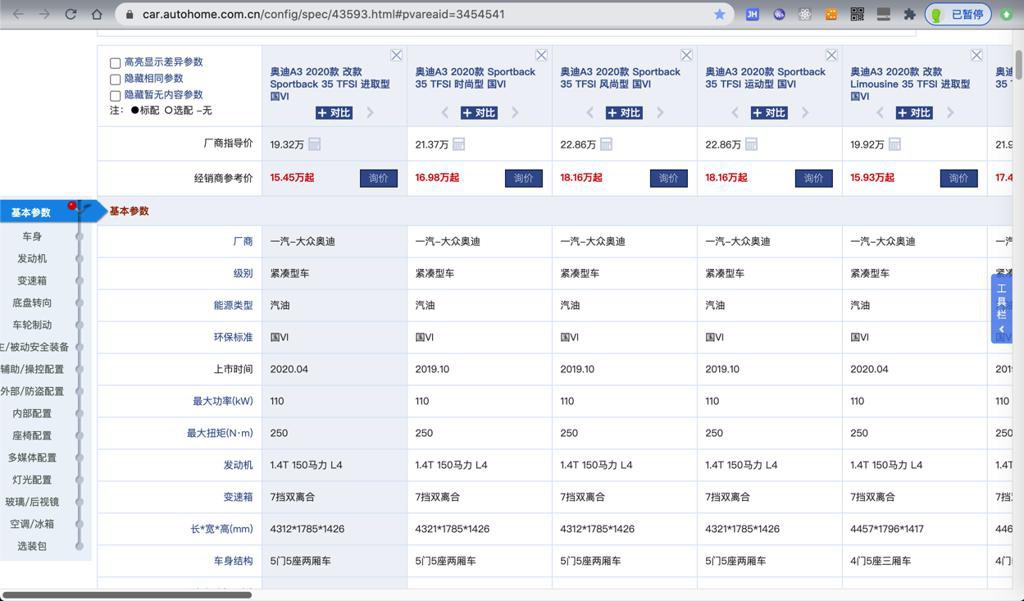Jump to the 选装包 section
This screenshot has width=1024, height=601.
[32, 546]
